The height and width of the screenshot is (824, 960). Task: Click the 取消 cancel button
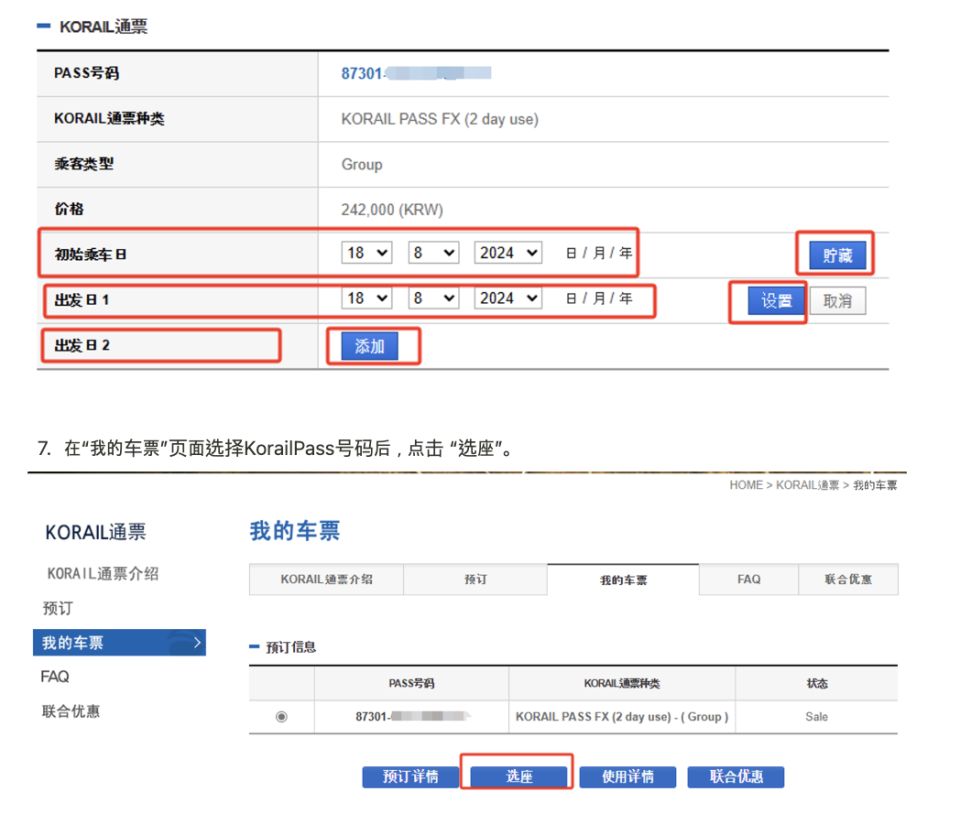pyautogui.click(x=837, y=301)
